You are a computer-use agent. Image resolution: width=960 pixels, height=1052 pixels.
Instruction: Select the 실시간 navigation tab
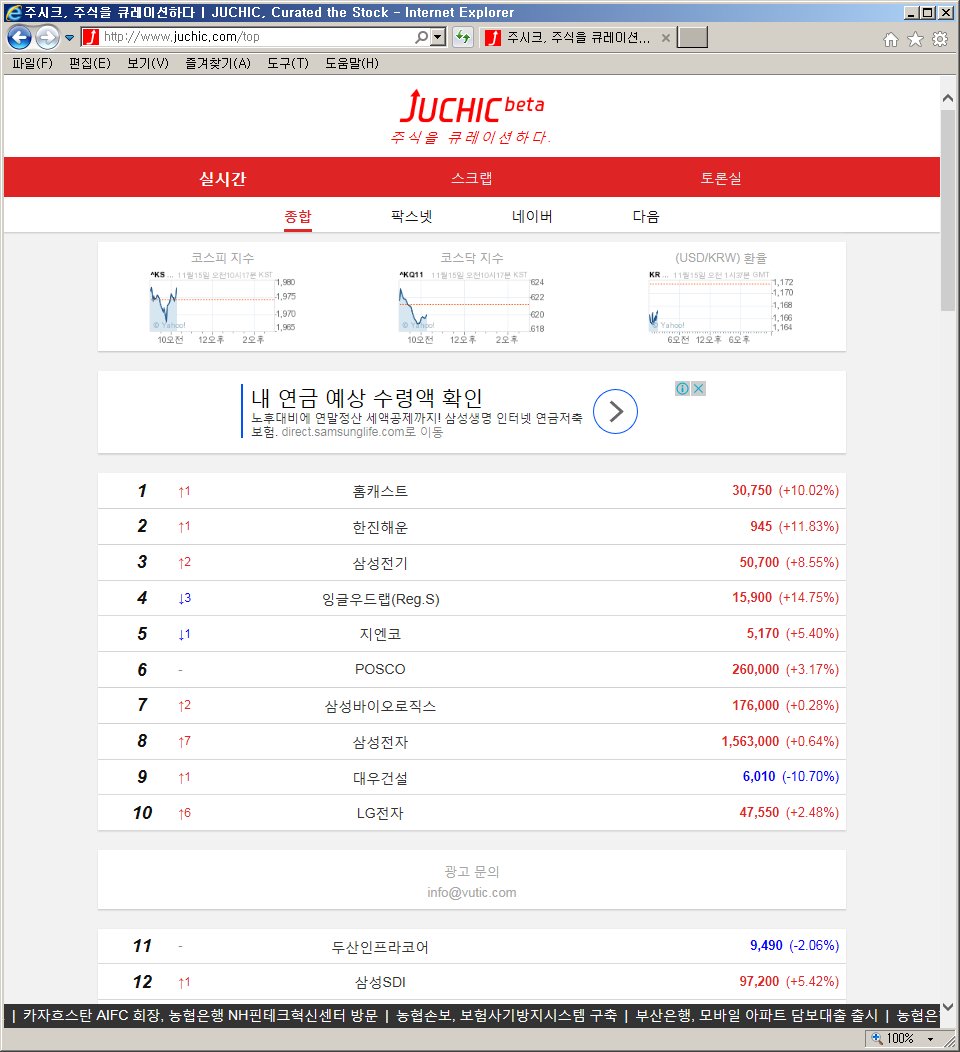click(x=223, y=178)
